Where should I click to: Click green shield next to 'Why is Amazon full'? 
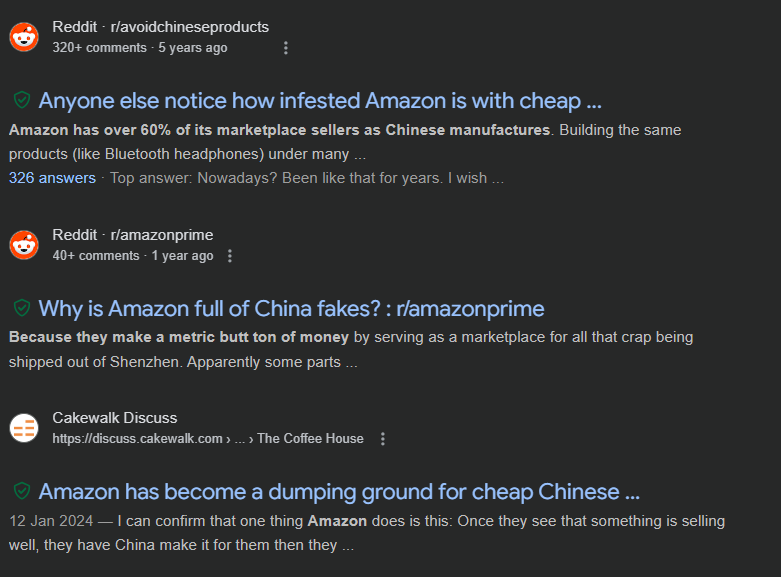21,308
